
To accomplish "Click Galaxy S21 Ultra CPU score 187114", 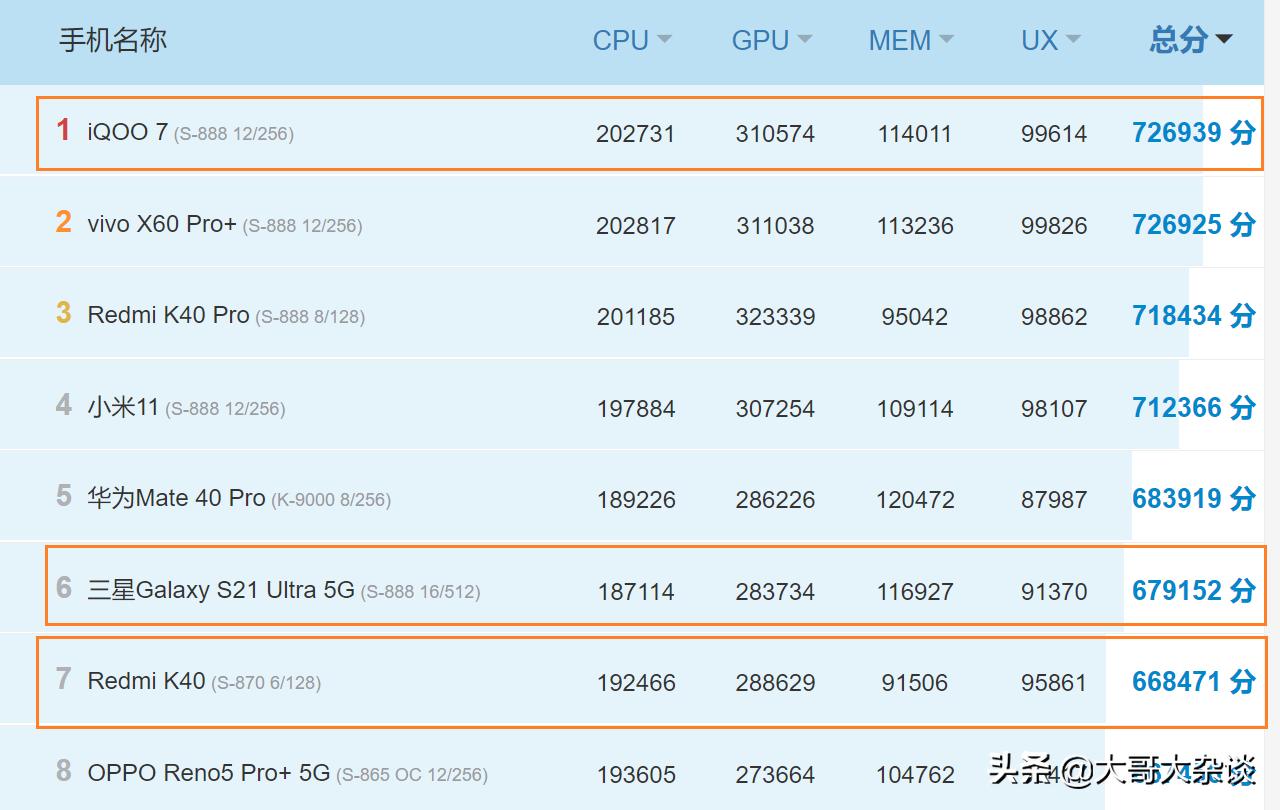I will pyautogui.click(x=636, y=591).
